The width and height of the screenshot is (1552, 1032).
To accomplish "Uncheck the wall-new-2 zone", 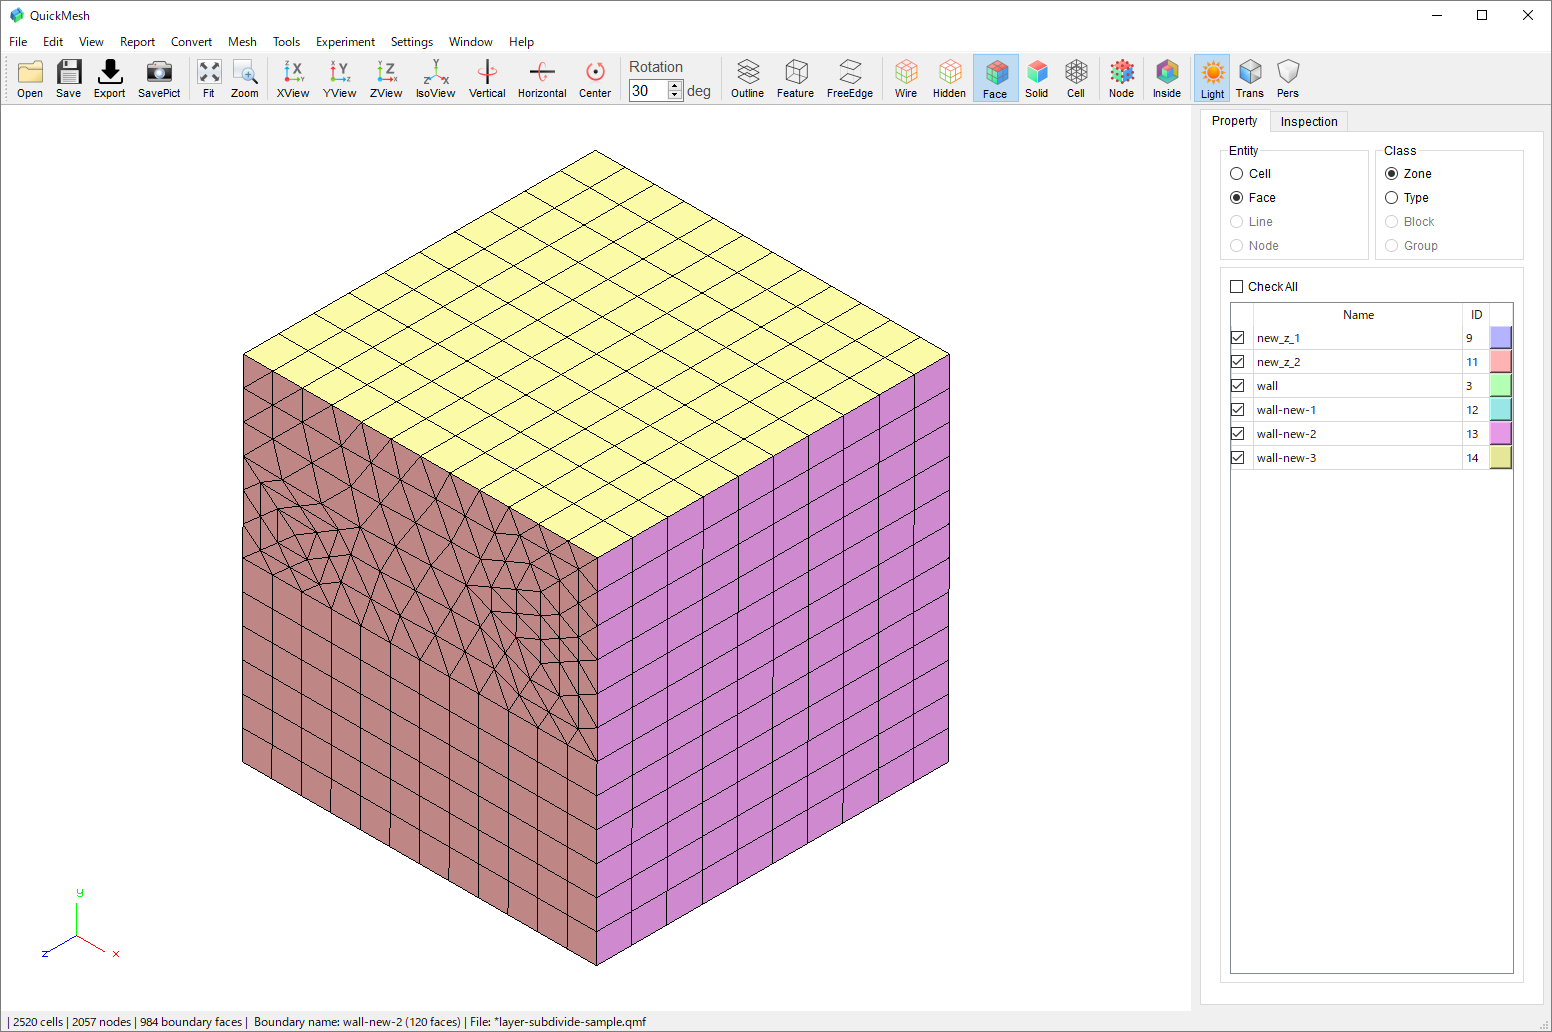I will (1238, 433).
